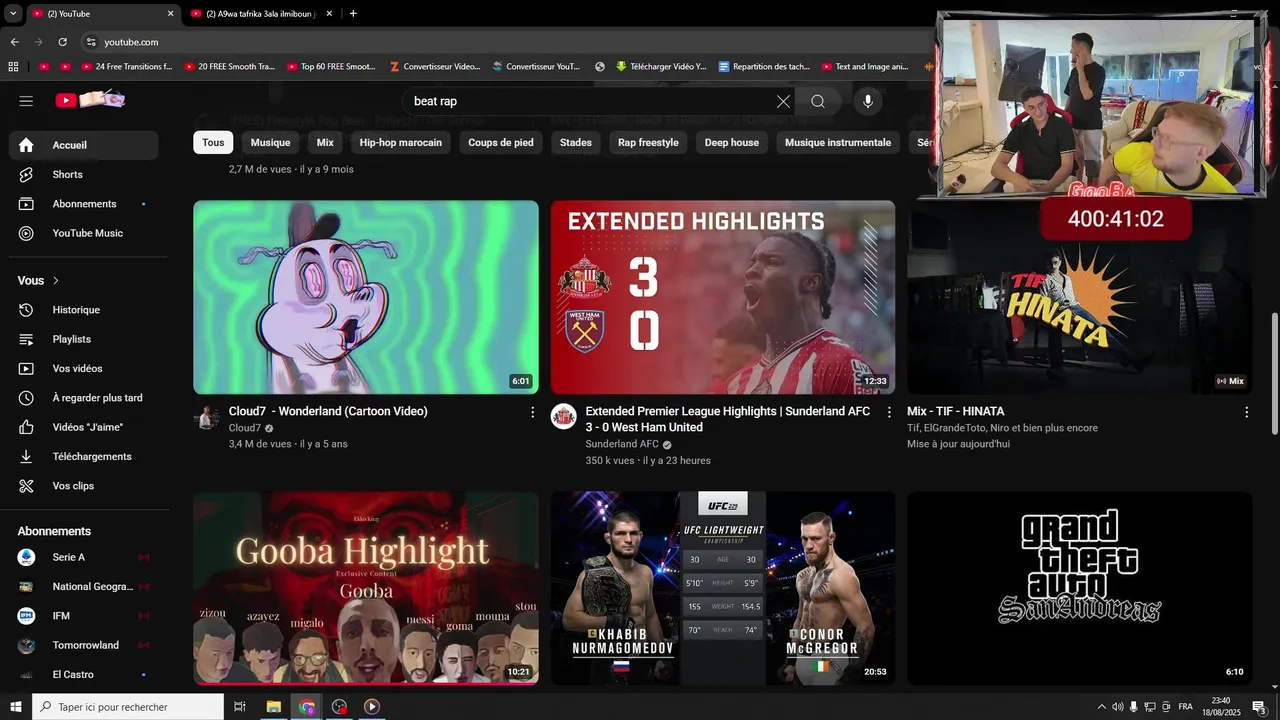Open Extended Premier League Highlights title
This screenshot has width=1280, height=720.
727,419
